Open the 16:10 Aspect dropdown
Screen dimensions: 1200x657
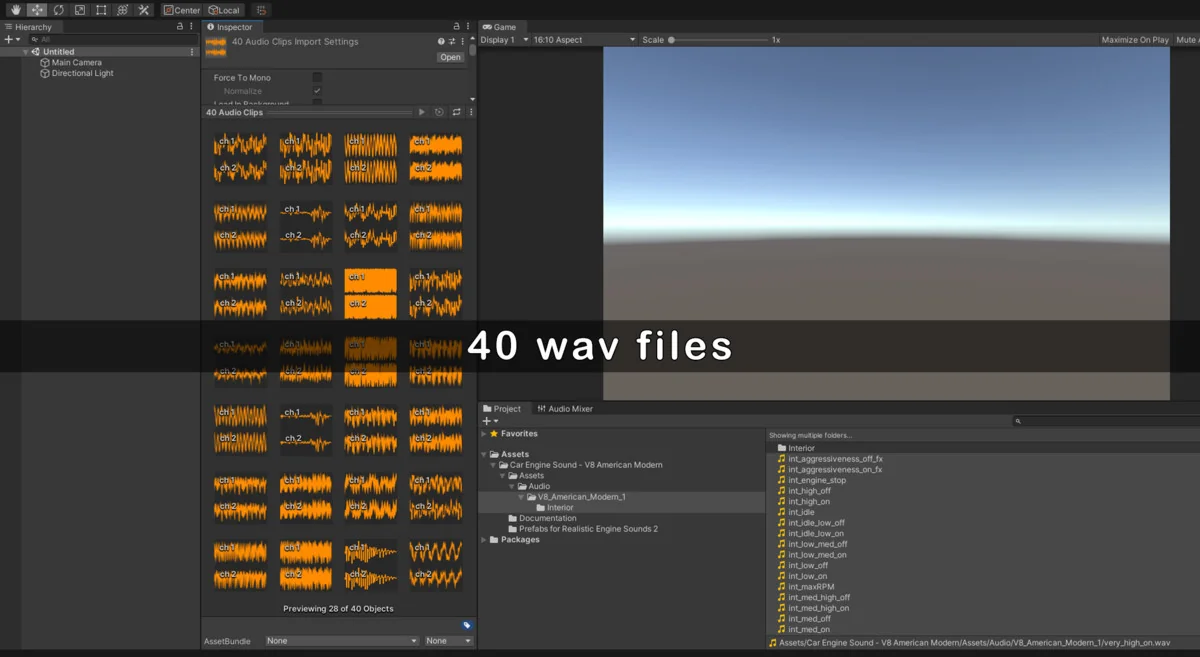click(584, 40)
